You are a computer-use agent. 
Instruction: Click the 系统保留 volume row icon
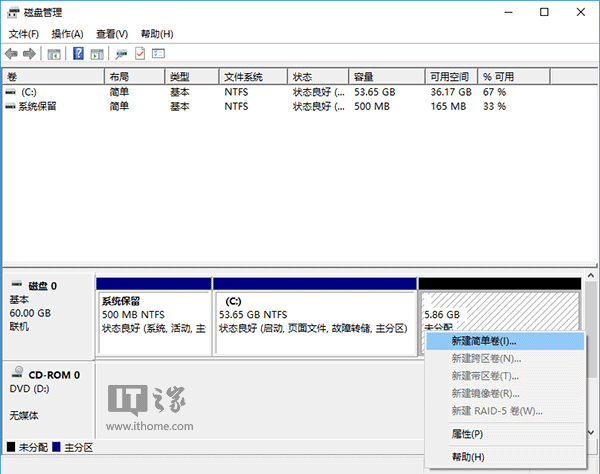coord(11,106)
